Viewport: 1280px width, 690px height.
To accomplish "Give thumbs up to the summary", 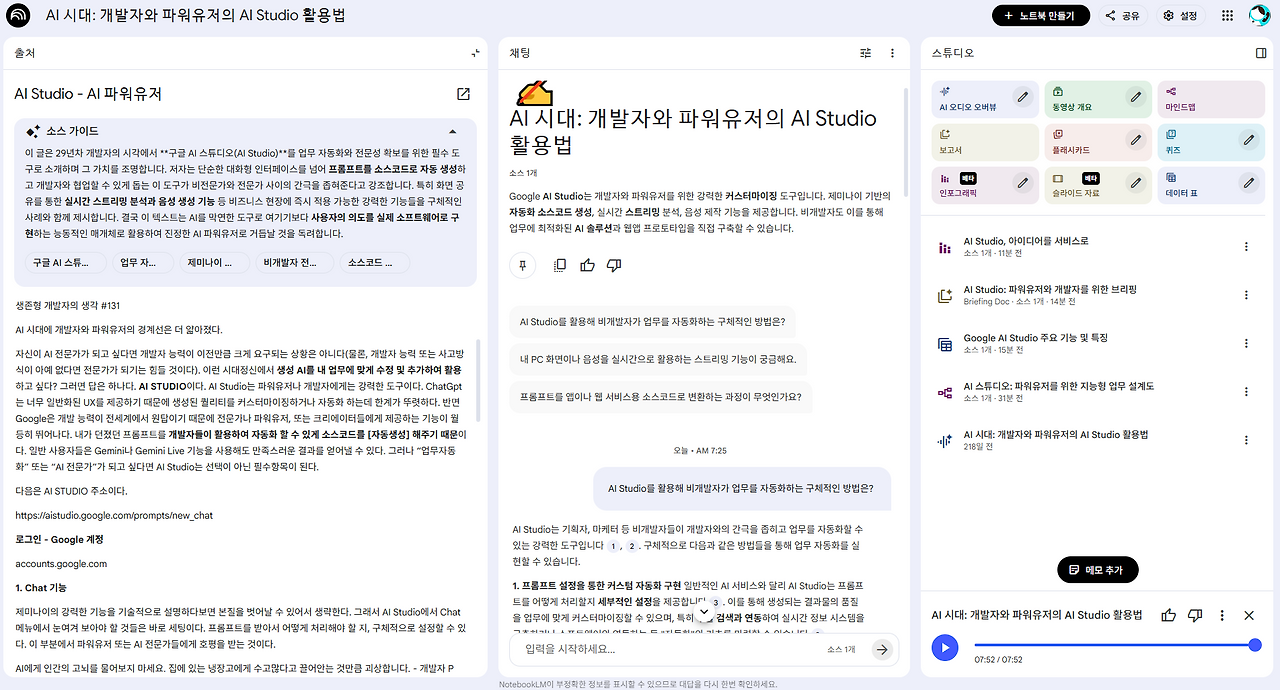I will (587, 265).
